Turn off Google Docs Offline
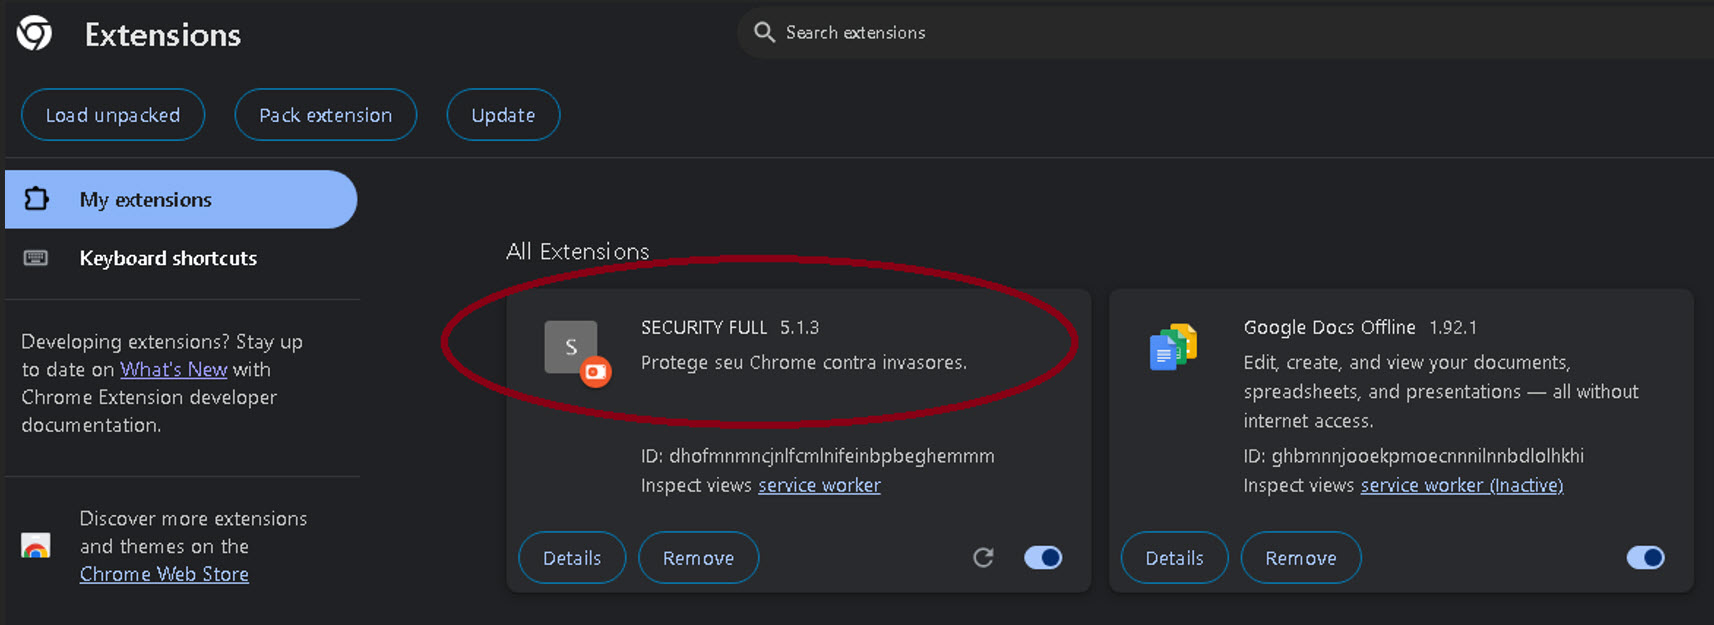 tap(1646, 557)
